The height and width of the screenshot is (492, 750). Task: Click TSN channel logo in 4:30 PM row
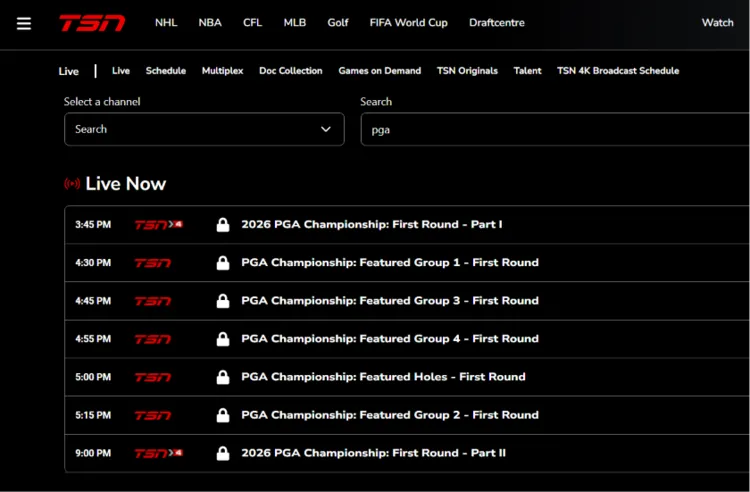(x=153, y=263)
